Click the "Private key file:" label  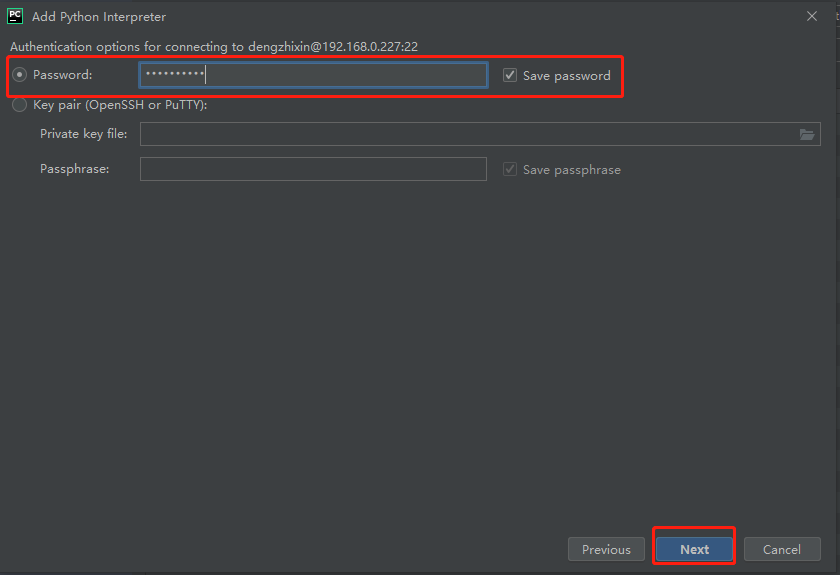(84, 135)
